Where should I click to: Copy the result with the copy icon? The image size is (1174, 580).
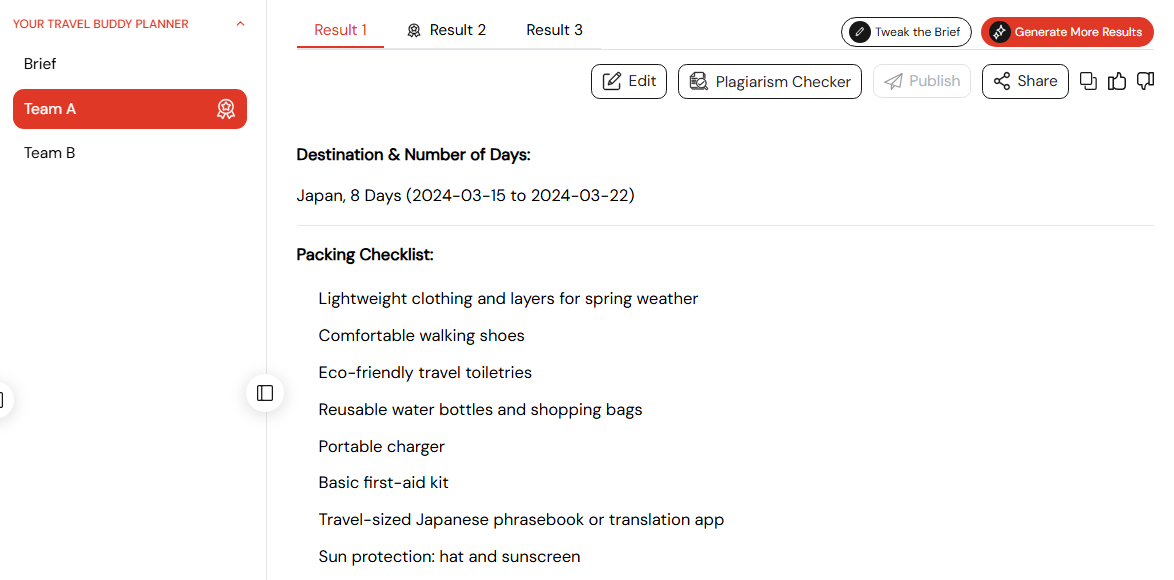click(1089, 82)
